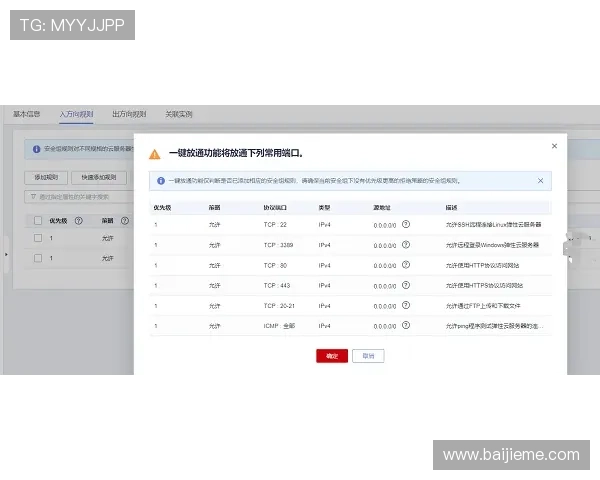This screenshot has width=600, height=480.
Task: Go to 关联实例 tab
Action: pyautogui.click(x=179, y=114)
